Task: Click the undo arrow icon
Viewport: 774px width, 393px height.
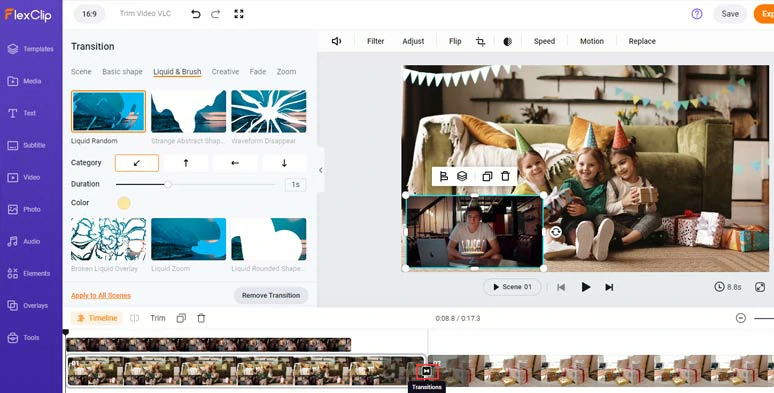Action: [196, 14]
